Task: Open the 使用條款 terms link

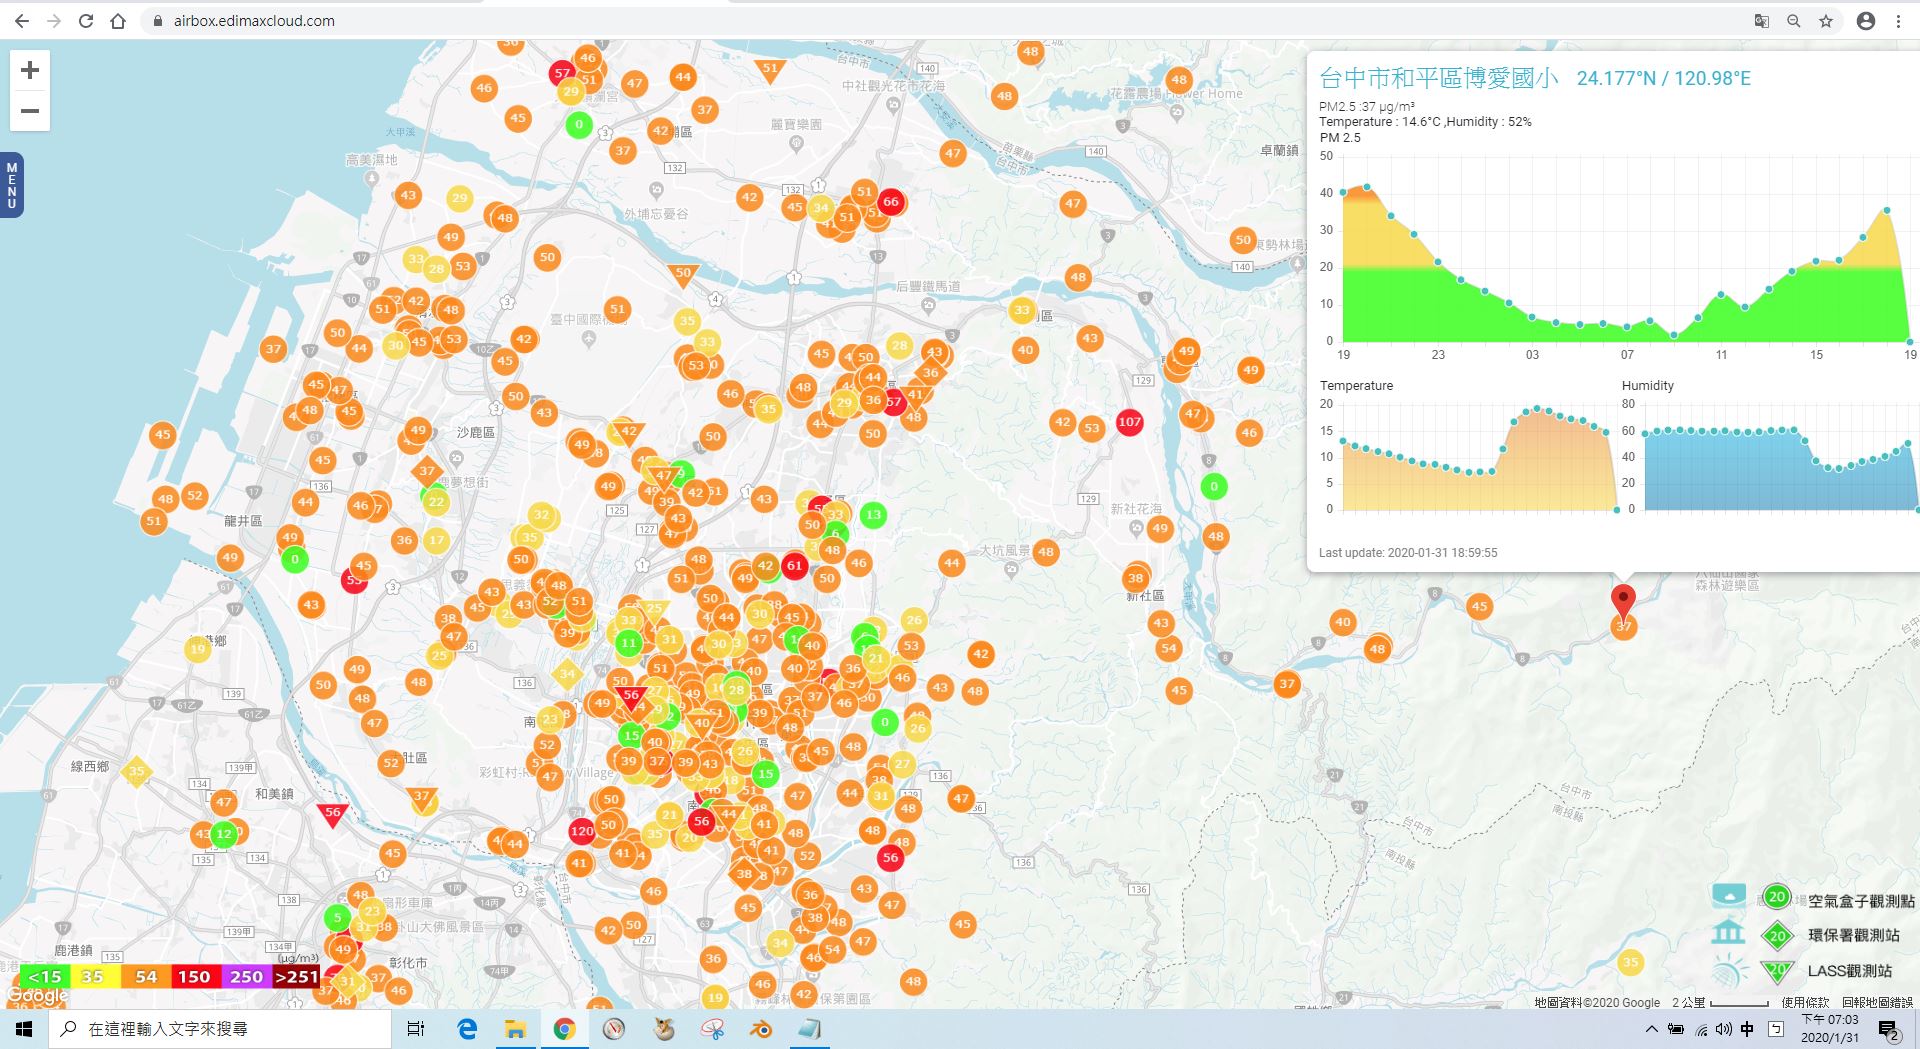Action: pos(1805,1002)
